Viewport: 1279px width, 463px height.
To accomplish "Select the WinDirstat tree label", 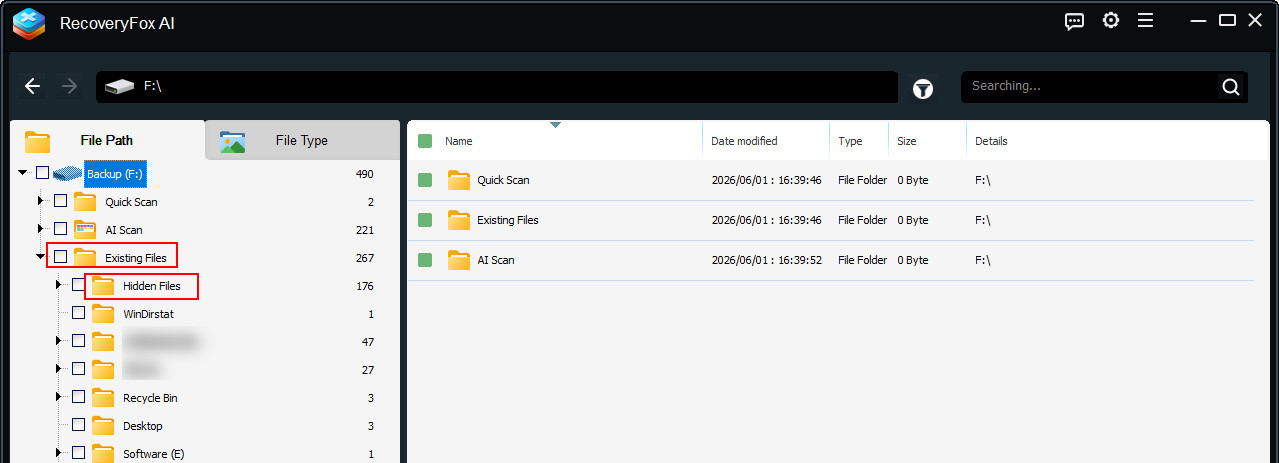I will coord(149,314).
